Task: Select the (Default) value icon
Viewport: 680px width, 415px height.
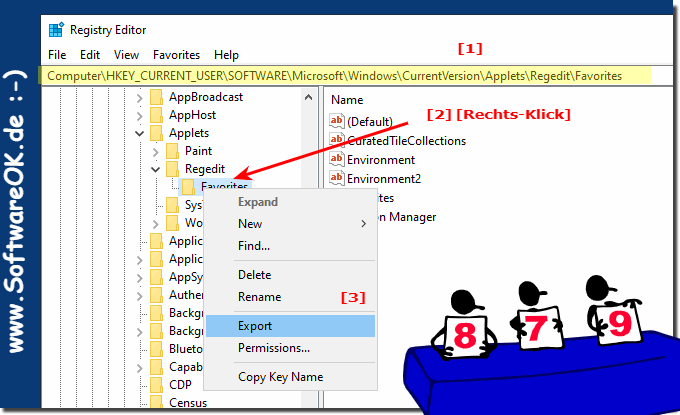Action: tap(337, 121)
